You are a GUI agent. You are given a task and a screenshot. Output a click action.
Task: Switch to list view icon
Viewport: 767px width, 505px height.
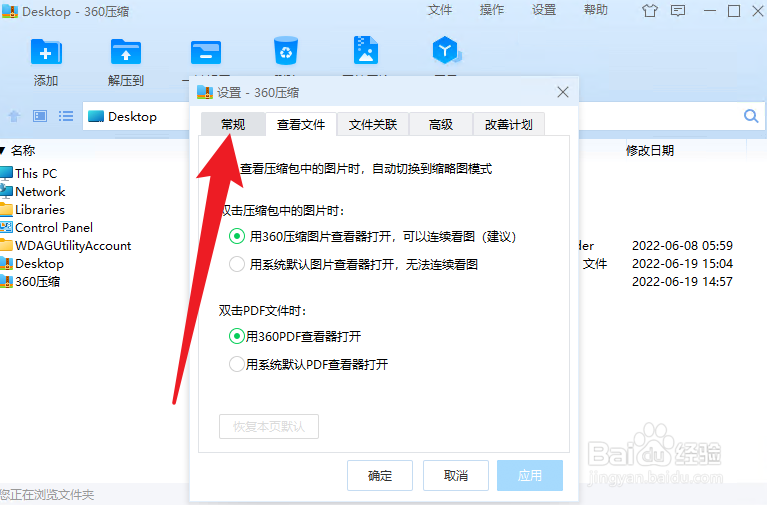click(x=66, y=116)
